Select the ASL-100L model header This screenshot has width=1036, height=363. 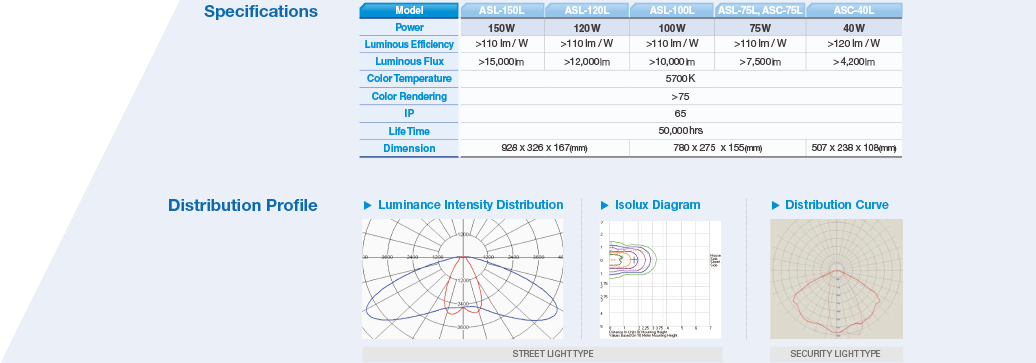point(672,11)
